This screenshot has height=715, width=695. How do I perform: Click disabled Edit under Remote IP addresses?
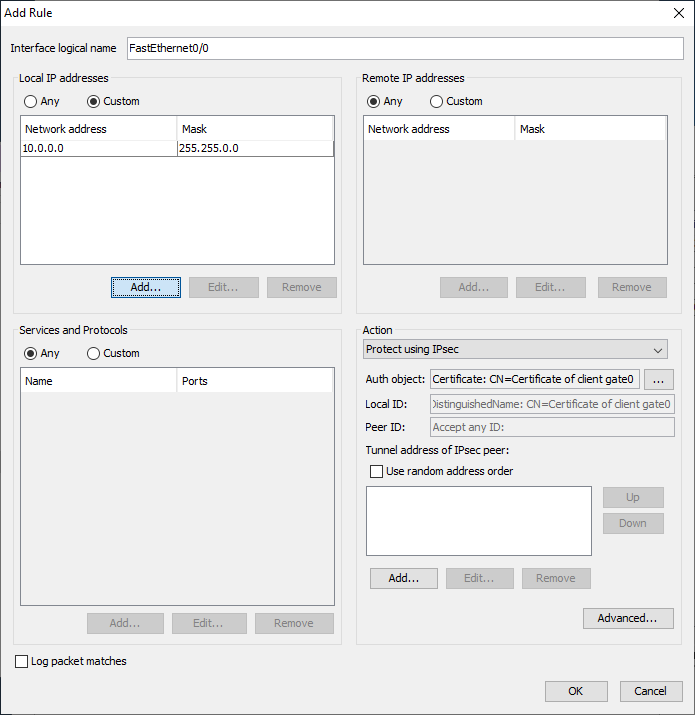550,287
